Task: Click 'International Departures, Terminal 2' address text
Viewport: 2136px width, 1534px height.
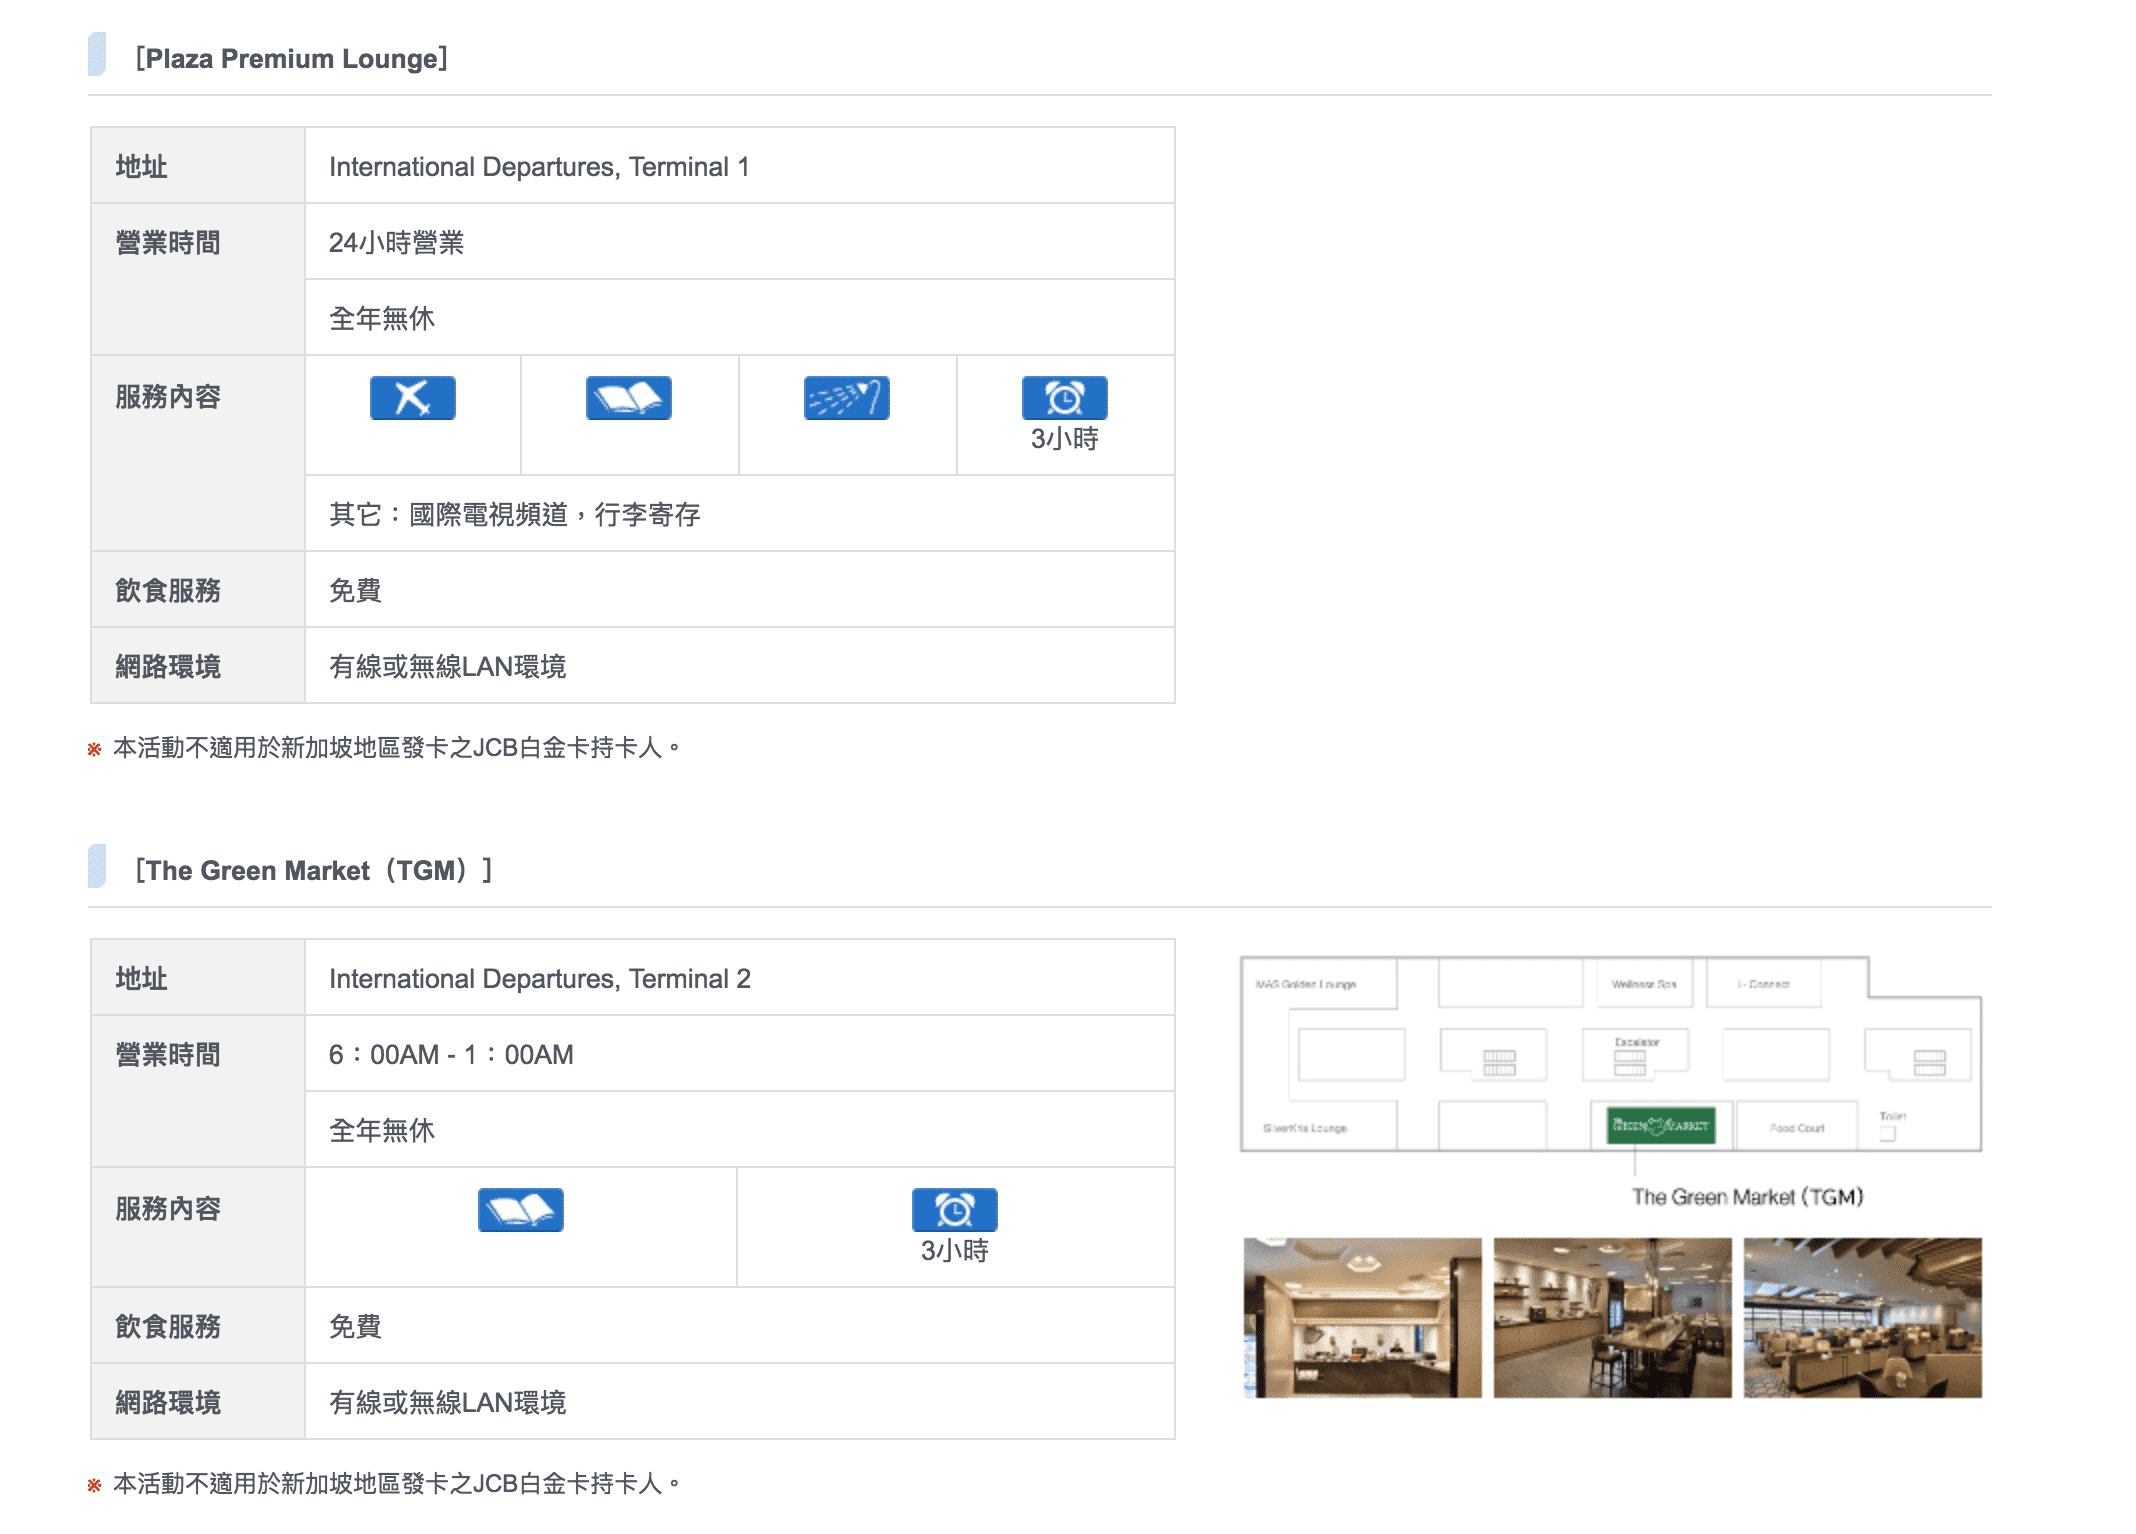Action: 540,979
